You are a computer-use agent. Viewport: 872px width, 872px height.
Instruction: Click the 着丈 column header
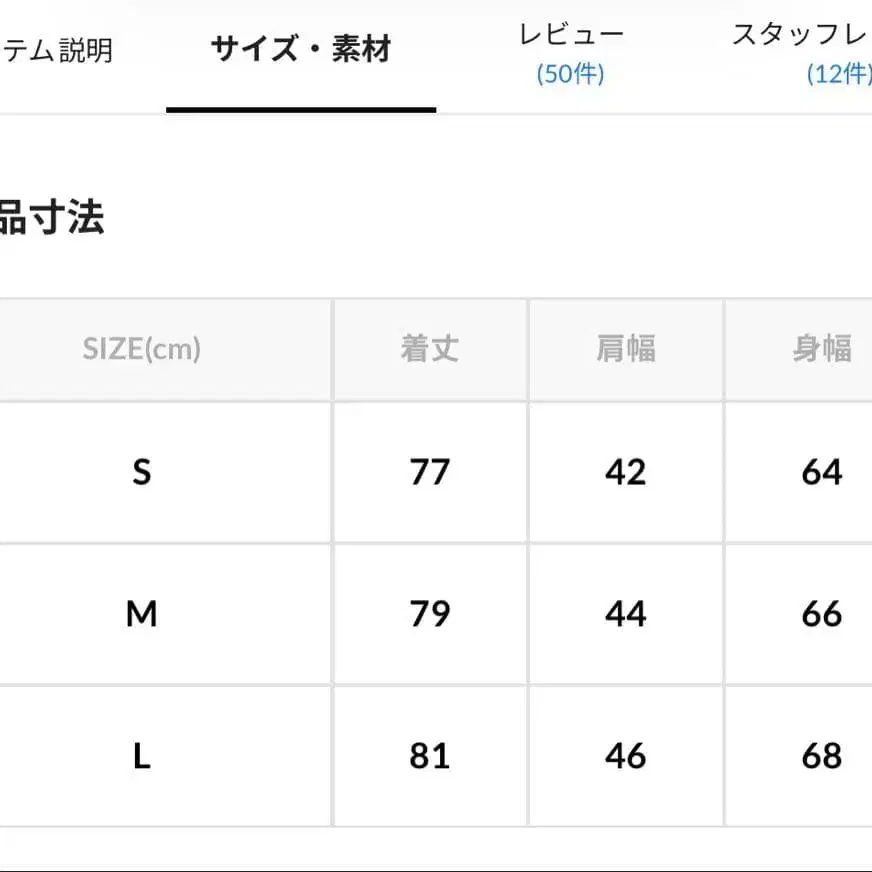(430, 349)
